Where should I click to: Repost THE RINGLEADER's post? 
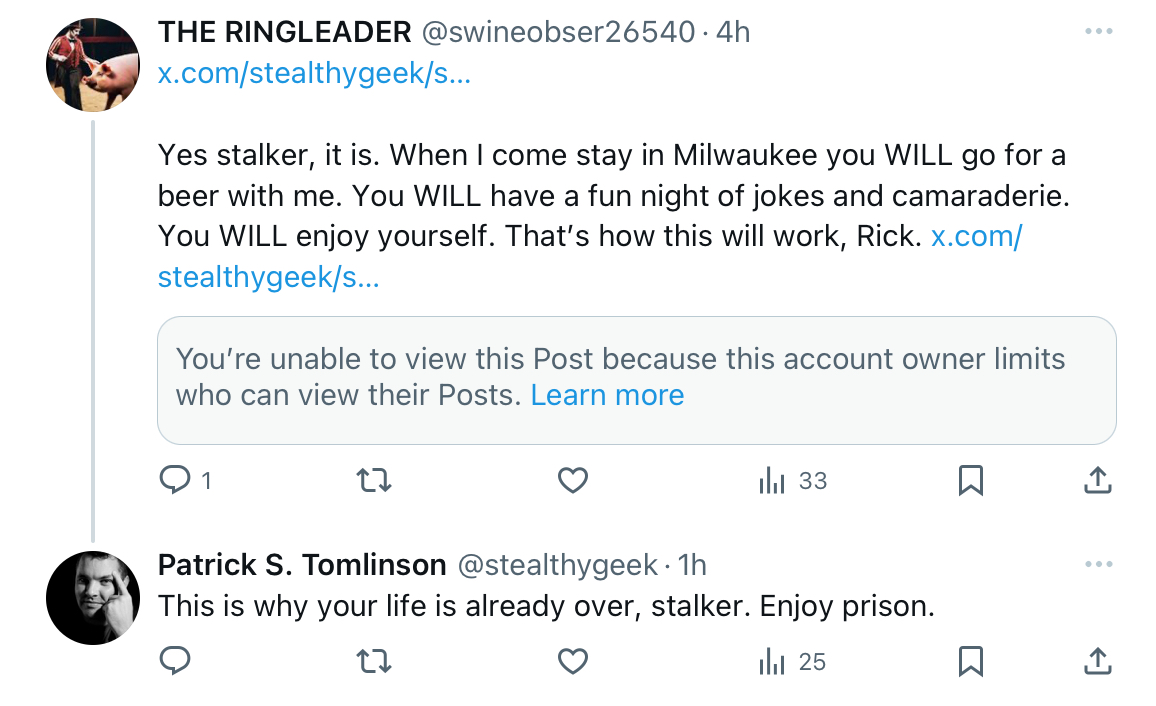pyautogui.click(x=374, y=480)
